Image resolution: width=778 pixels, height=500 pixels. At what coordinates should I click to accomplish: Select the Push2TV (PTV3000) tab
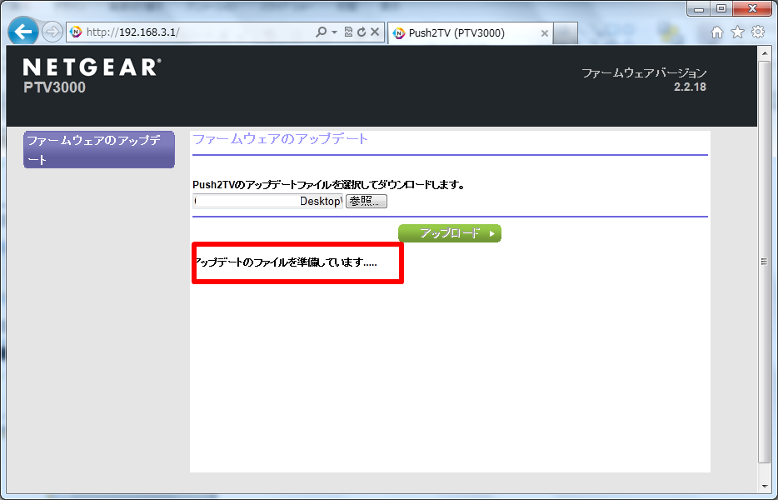[x=470, y=33]
